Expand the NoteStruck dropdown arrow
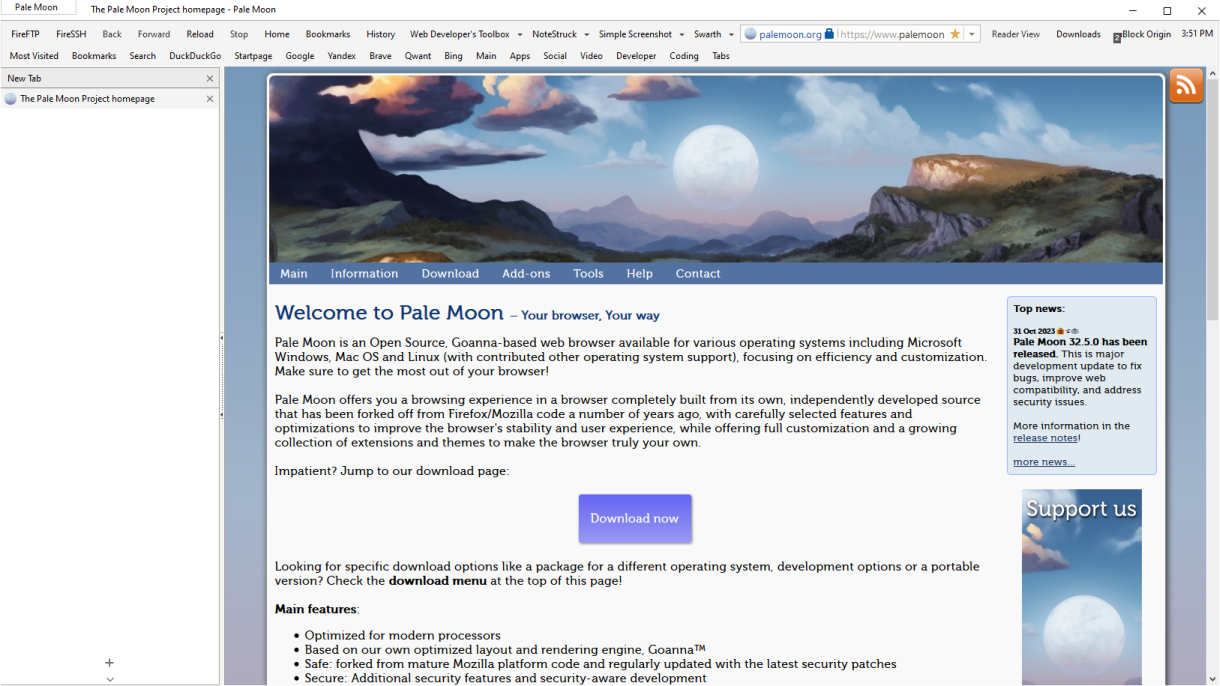The height and width of the screenshot is (686, 1220). coord(587,34)
